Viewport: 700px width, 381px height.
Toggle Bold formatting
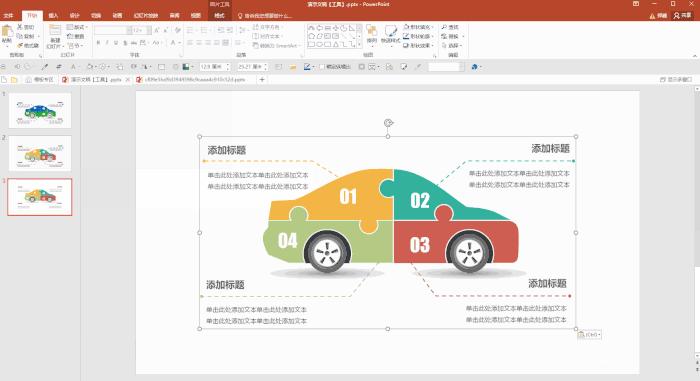tap(98, 43)
